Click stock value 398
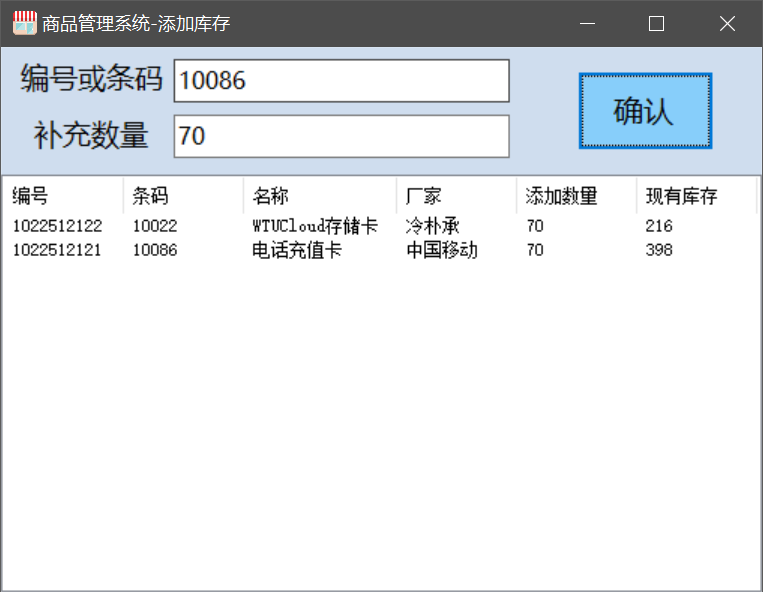The image size is (763, 592). click(x=659, y=250)
